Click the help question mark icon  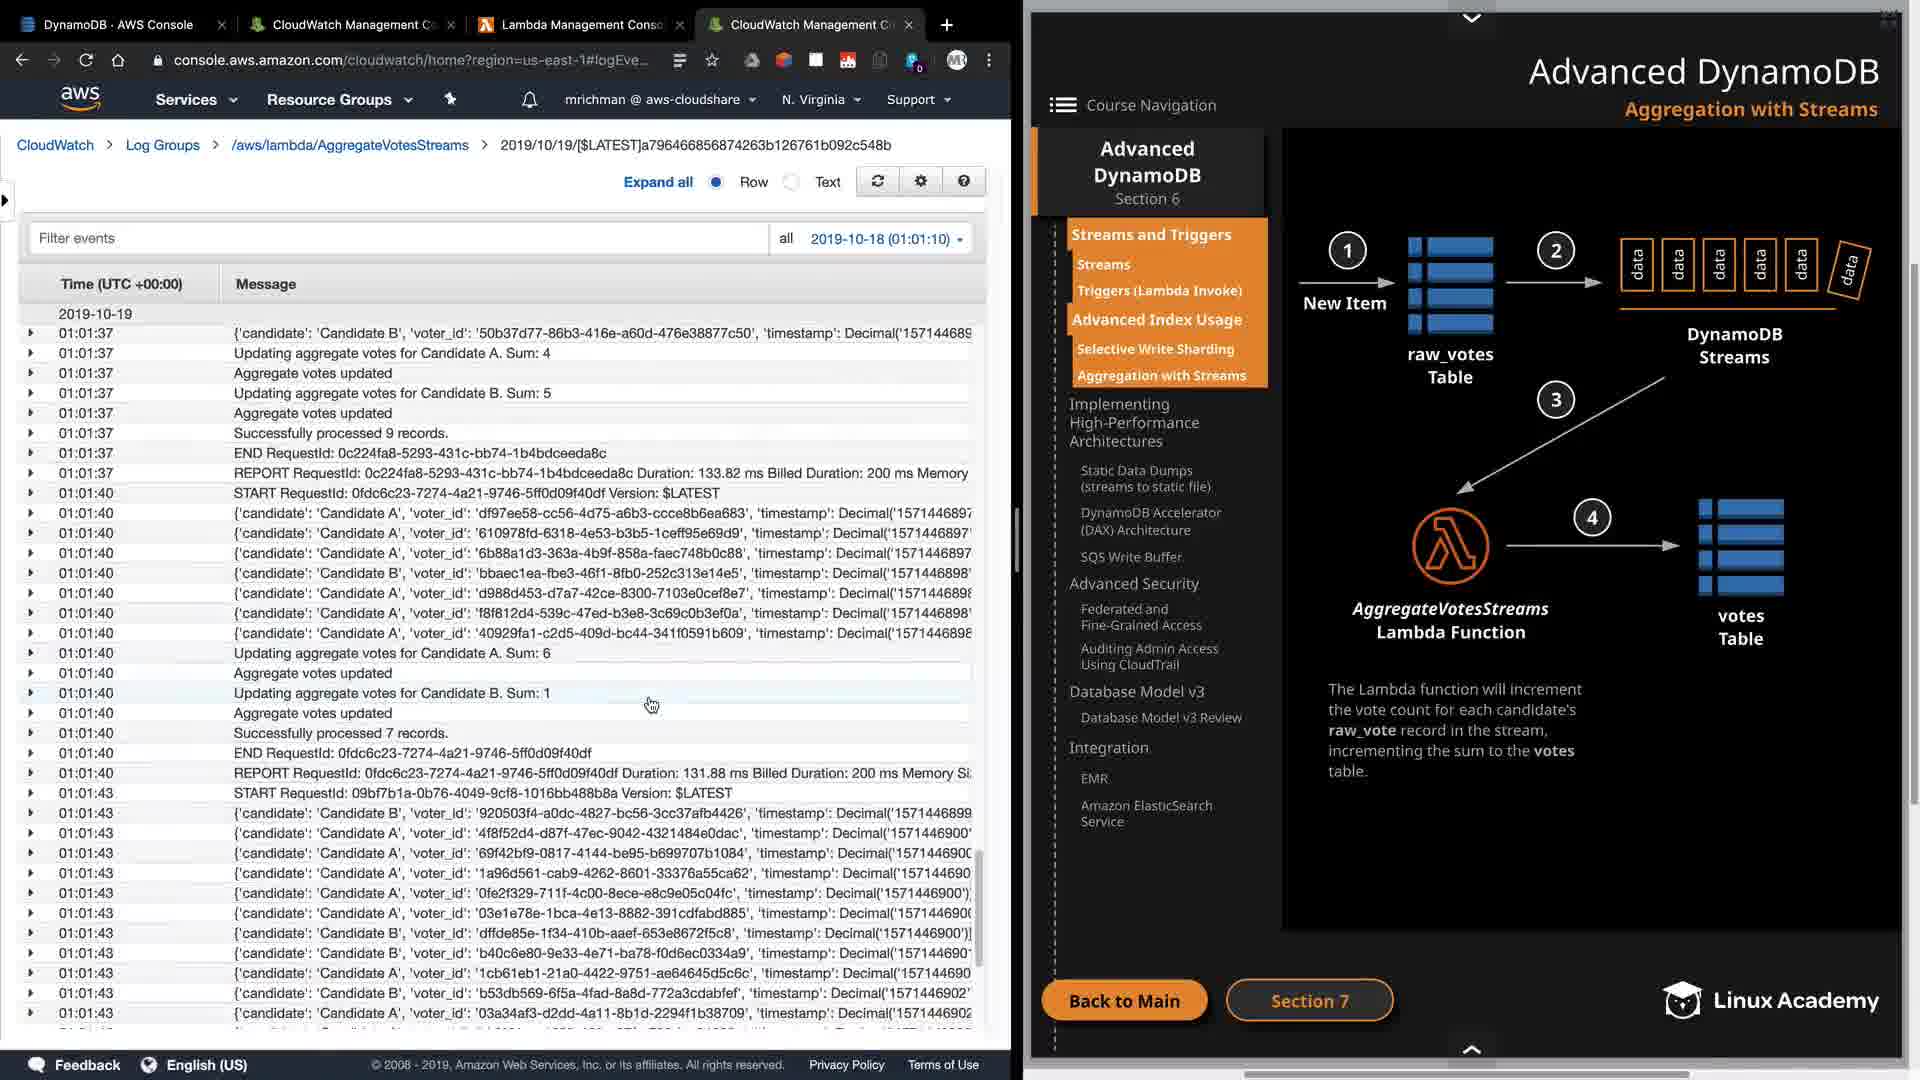click(963, 181)
